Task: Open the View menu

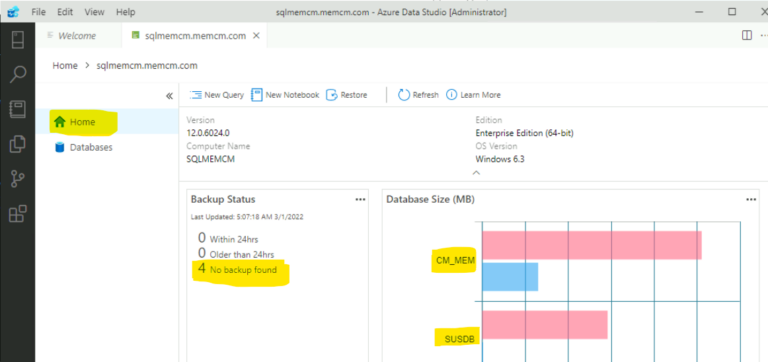Action: click(94, 12)
